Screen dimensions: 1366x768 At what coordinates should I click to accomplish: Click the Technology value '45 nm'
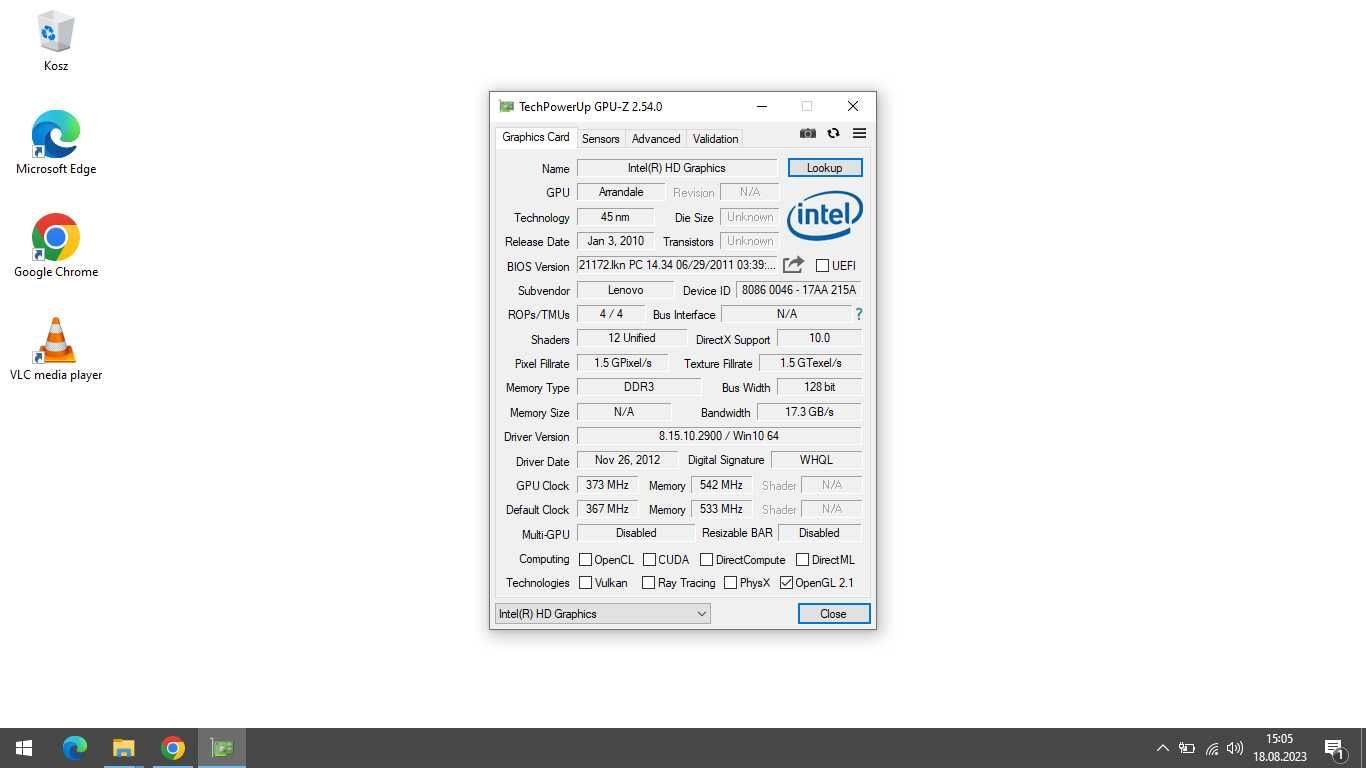click(x=615, y=217)
